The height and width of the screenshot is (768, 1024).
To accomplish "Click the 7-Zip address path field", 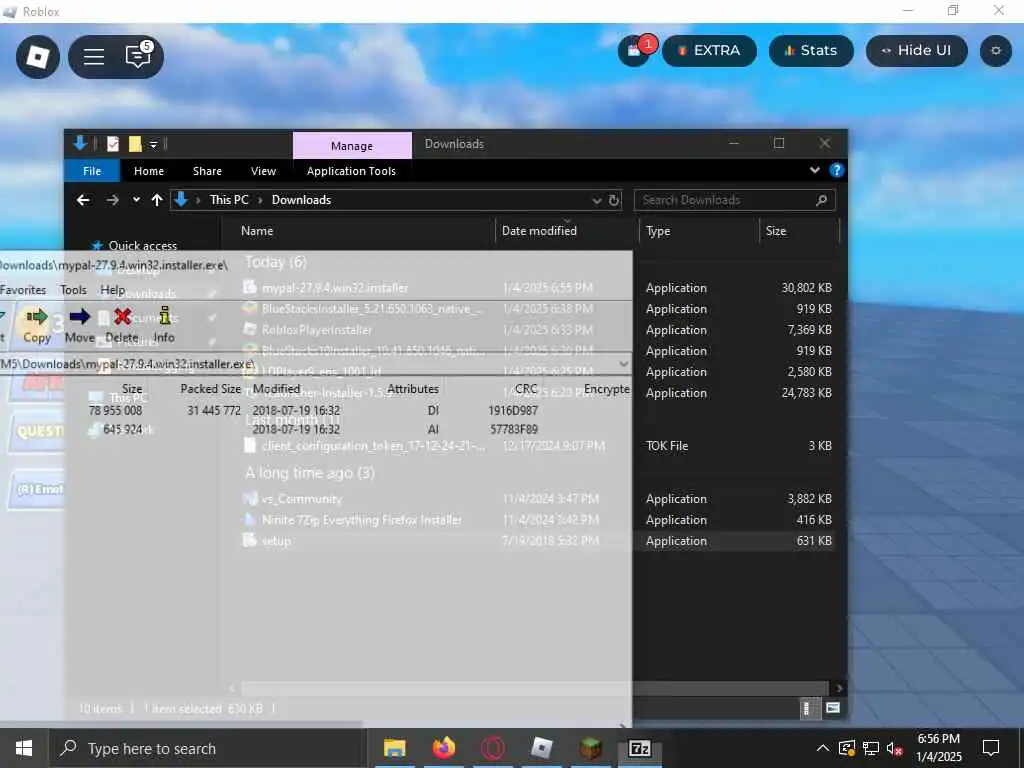I will (x=307, y=364).
